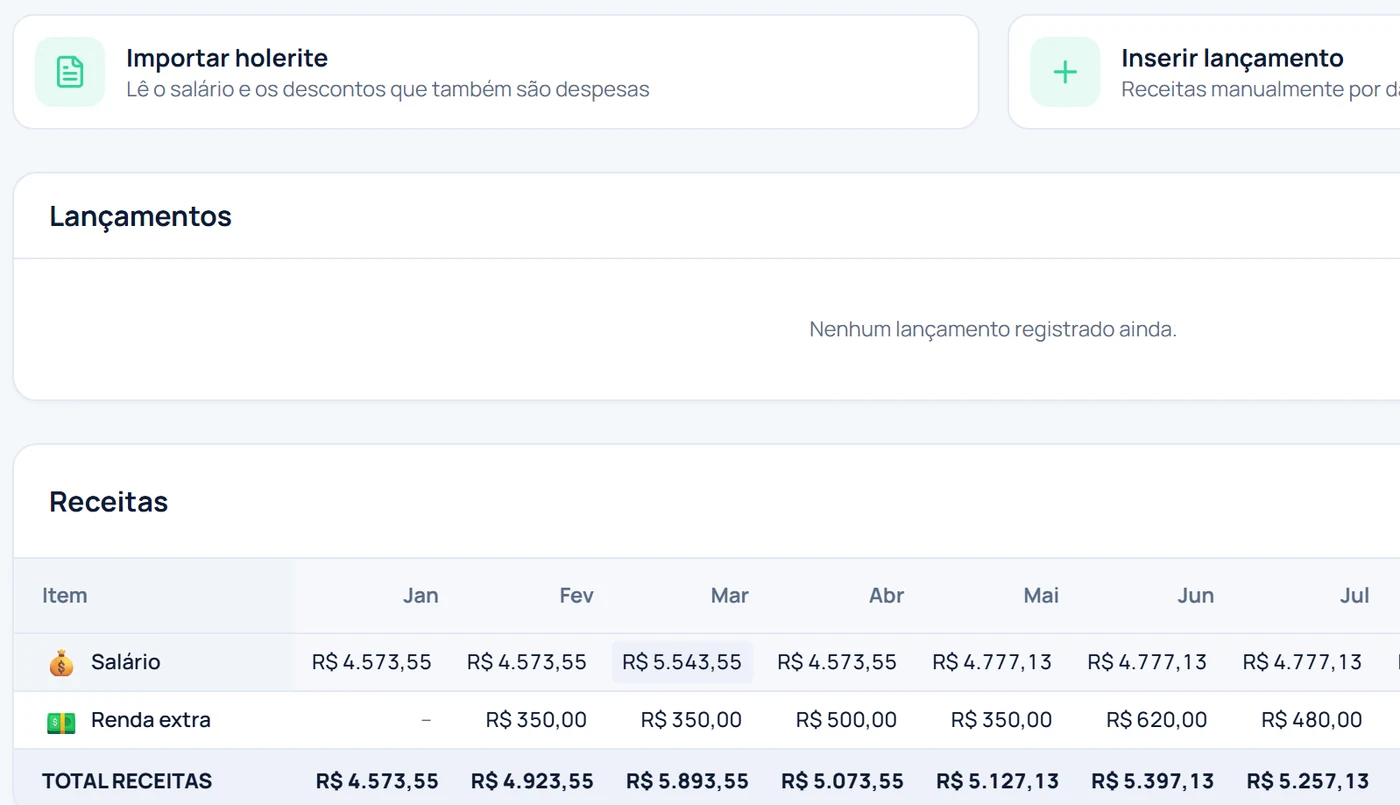This screenshot has width=1400, height=805.
Task: Select the Salário row label
Action: 126,662
